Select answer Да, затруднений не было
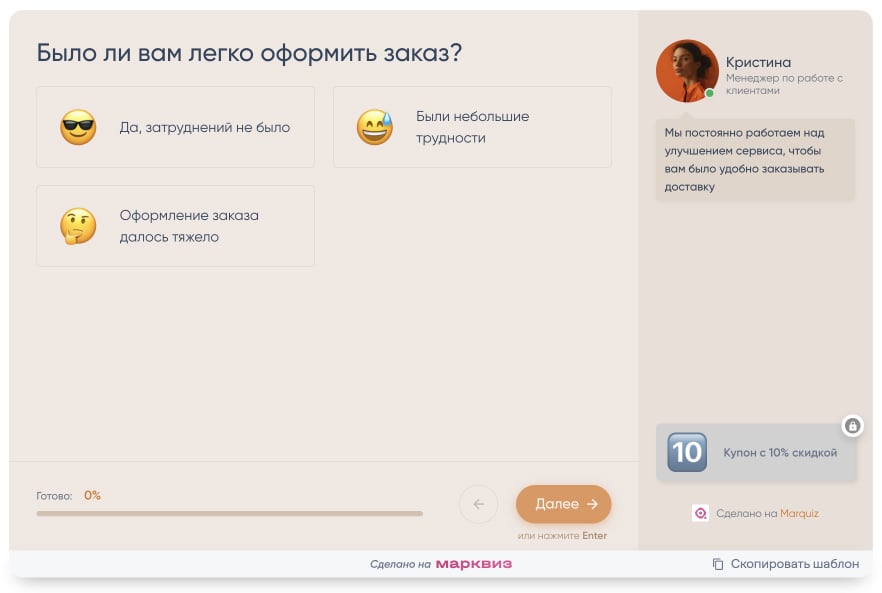This screenshot has height=593, width=882. [175, 127]
